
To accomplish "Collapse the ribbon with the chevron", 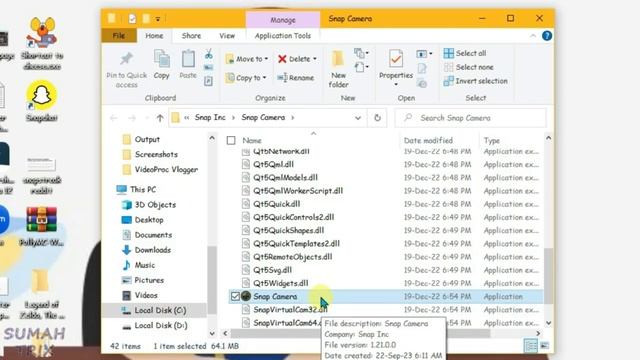I will 533,36.
